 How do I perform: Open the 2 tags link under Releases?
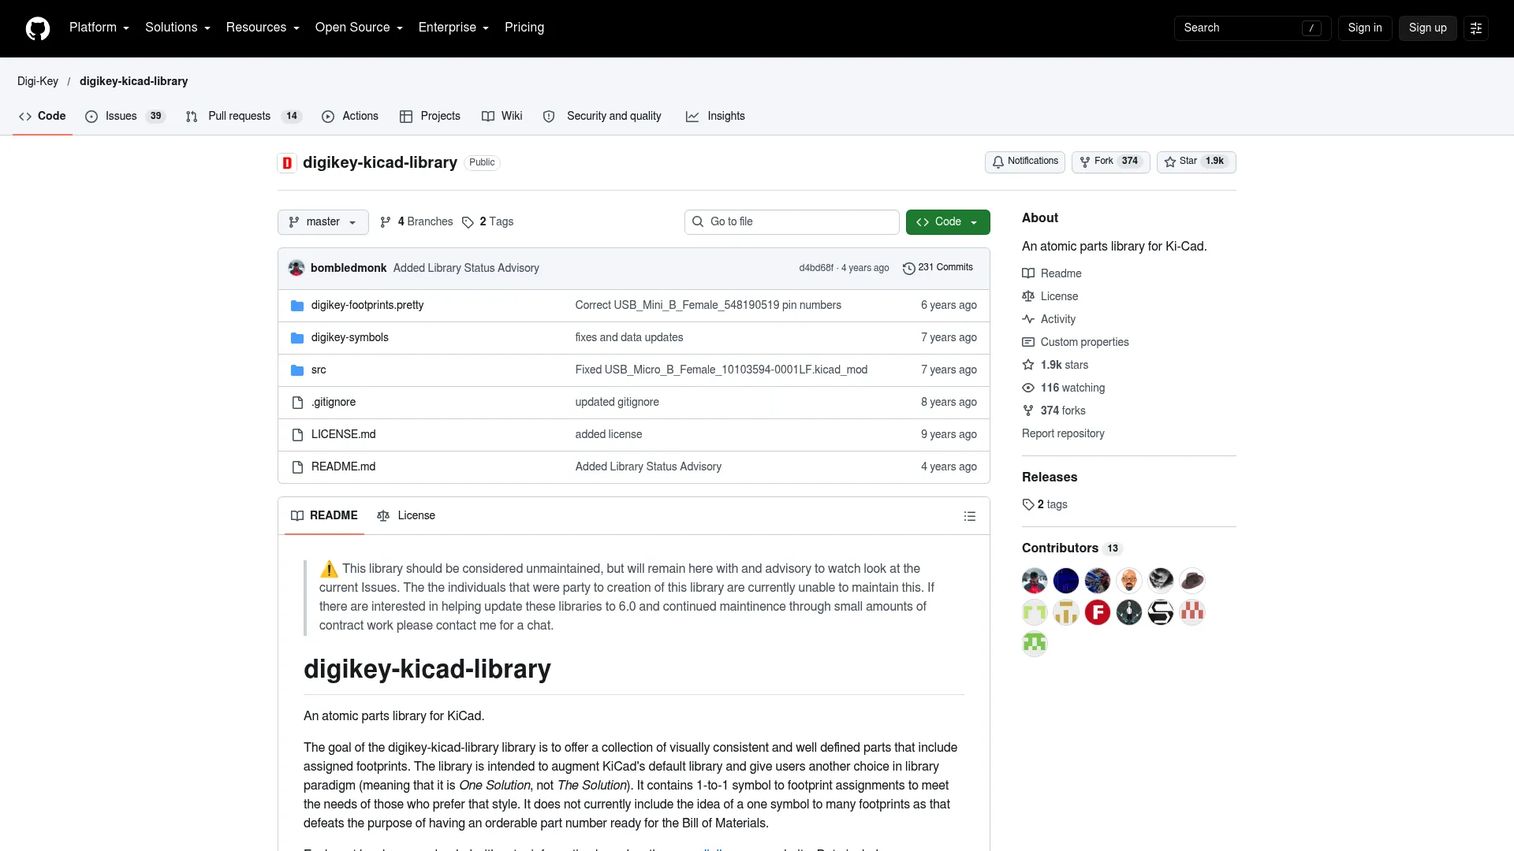pyautogui.click(x=1045, y=505)
